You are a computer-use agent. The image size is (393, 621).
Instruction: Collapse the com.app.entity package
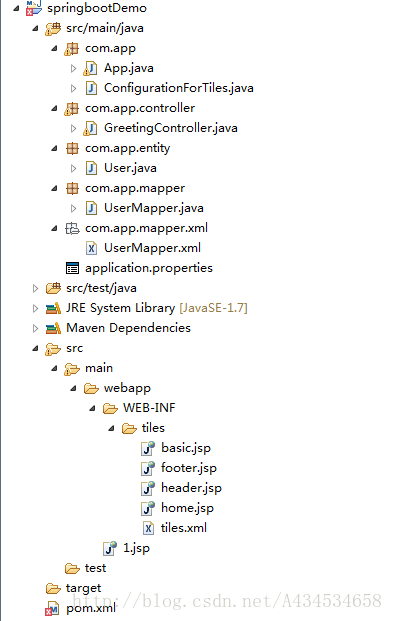tap(54, 149)
